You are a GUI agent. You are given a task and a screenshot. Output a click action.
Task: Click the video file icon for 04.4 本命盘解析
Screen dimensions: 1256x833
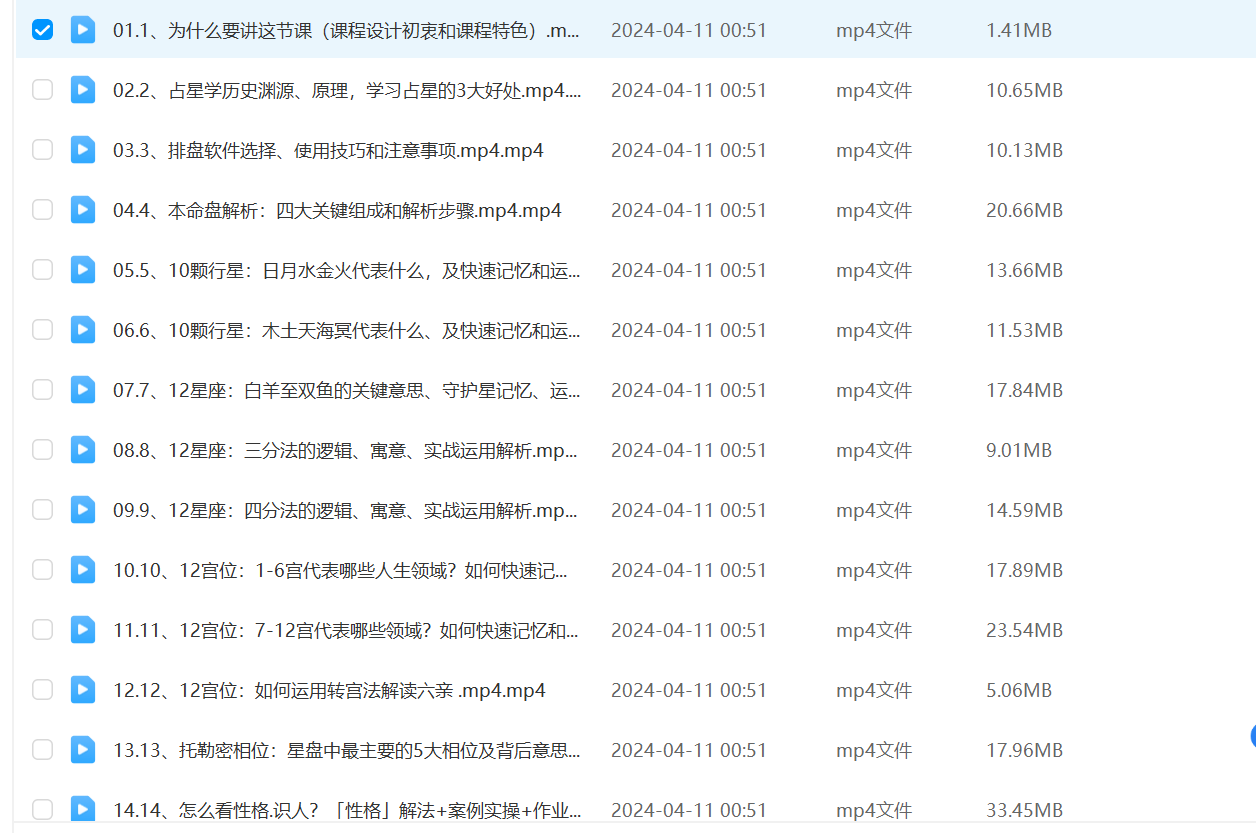pos(83,210)
